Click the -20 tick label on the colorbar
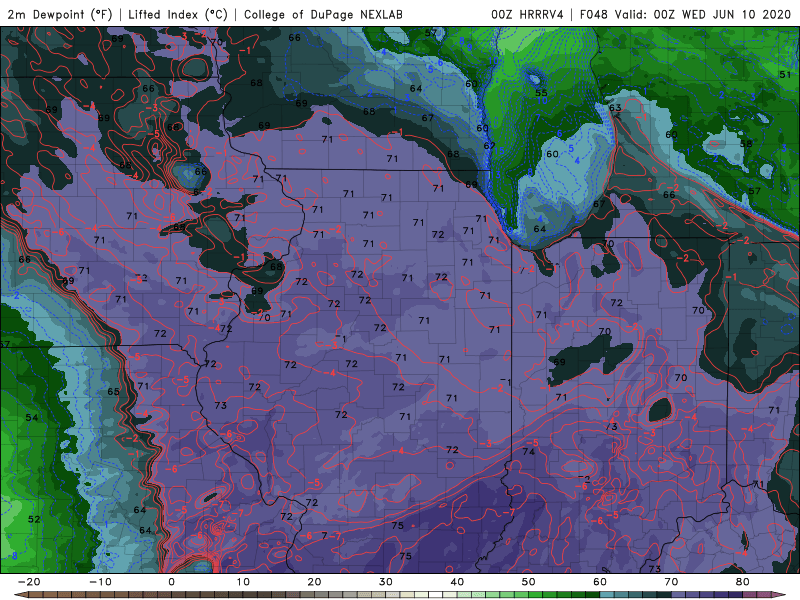800x600 pixels. tap(29, 582)
